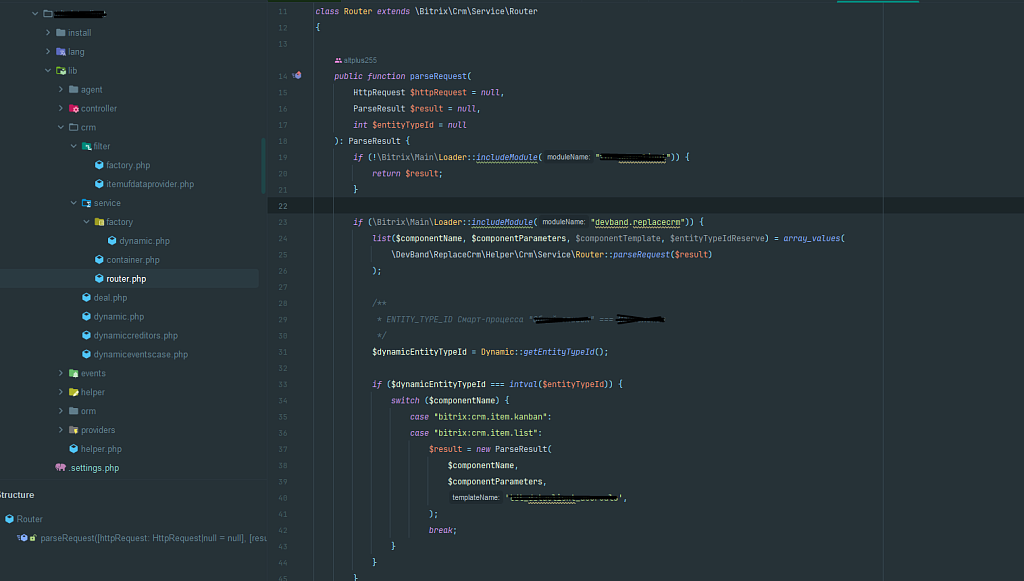Expand the install folder
The image size is (1024, 581).
point(47,32)
